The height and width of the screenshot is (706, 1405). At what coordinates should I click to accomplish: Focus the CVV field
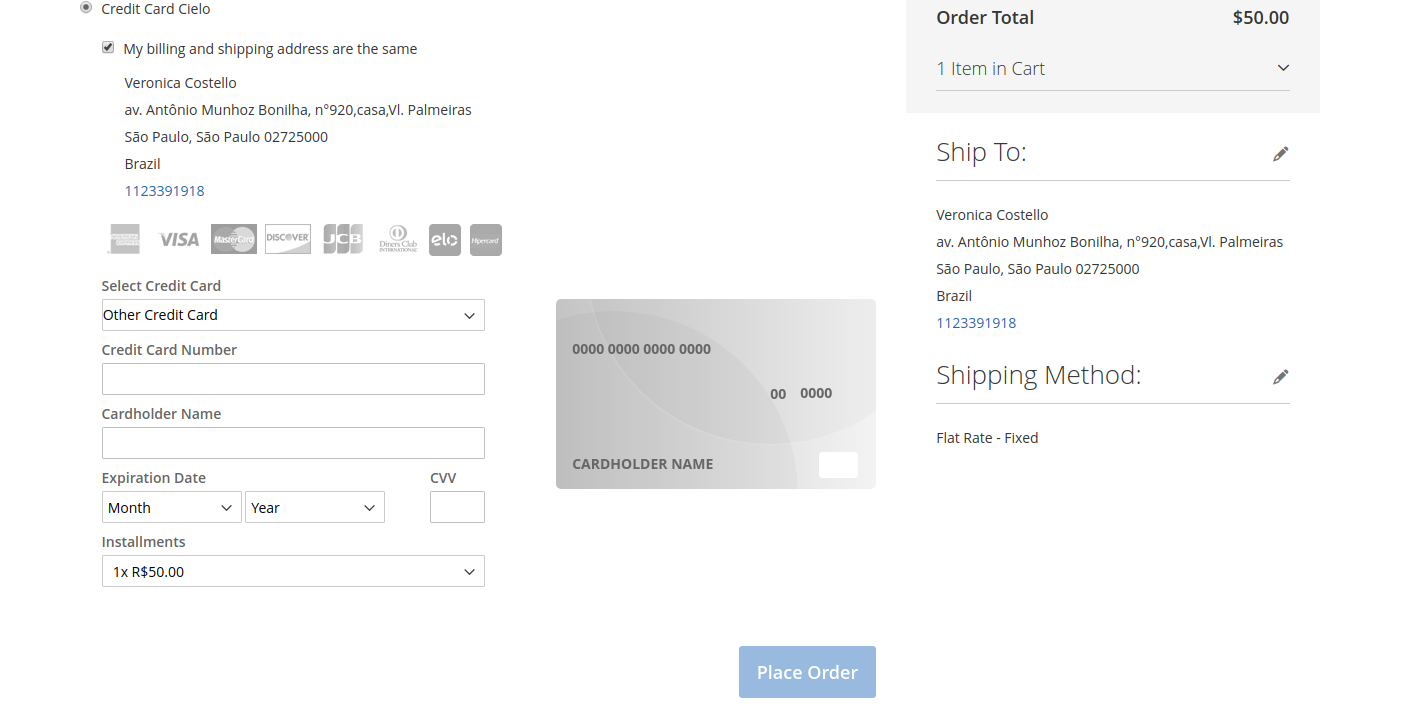(457, 507)
